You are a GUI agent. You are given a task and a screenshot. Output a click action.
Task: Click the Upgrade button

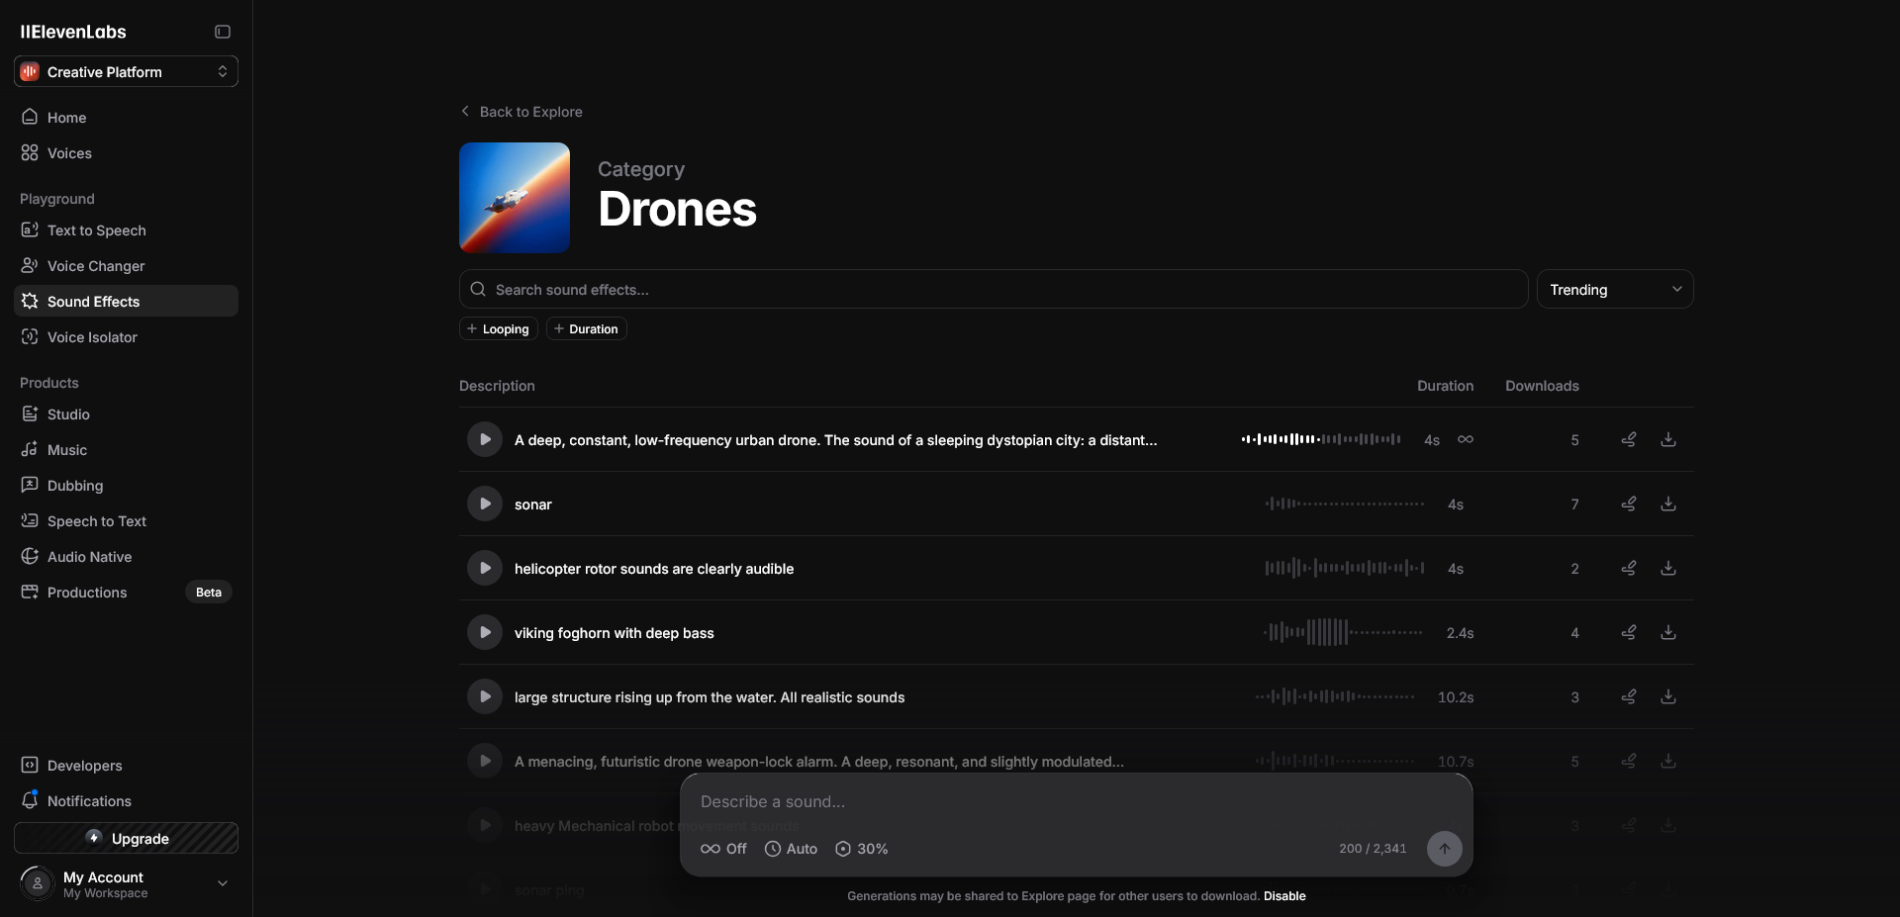(126, 838)
